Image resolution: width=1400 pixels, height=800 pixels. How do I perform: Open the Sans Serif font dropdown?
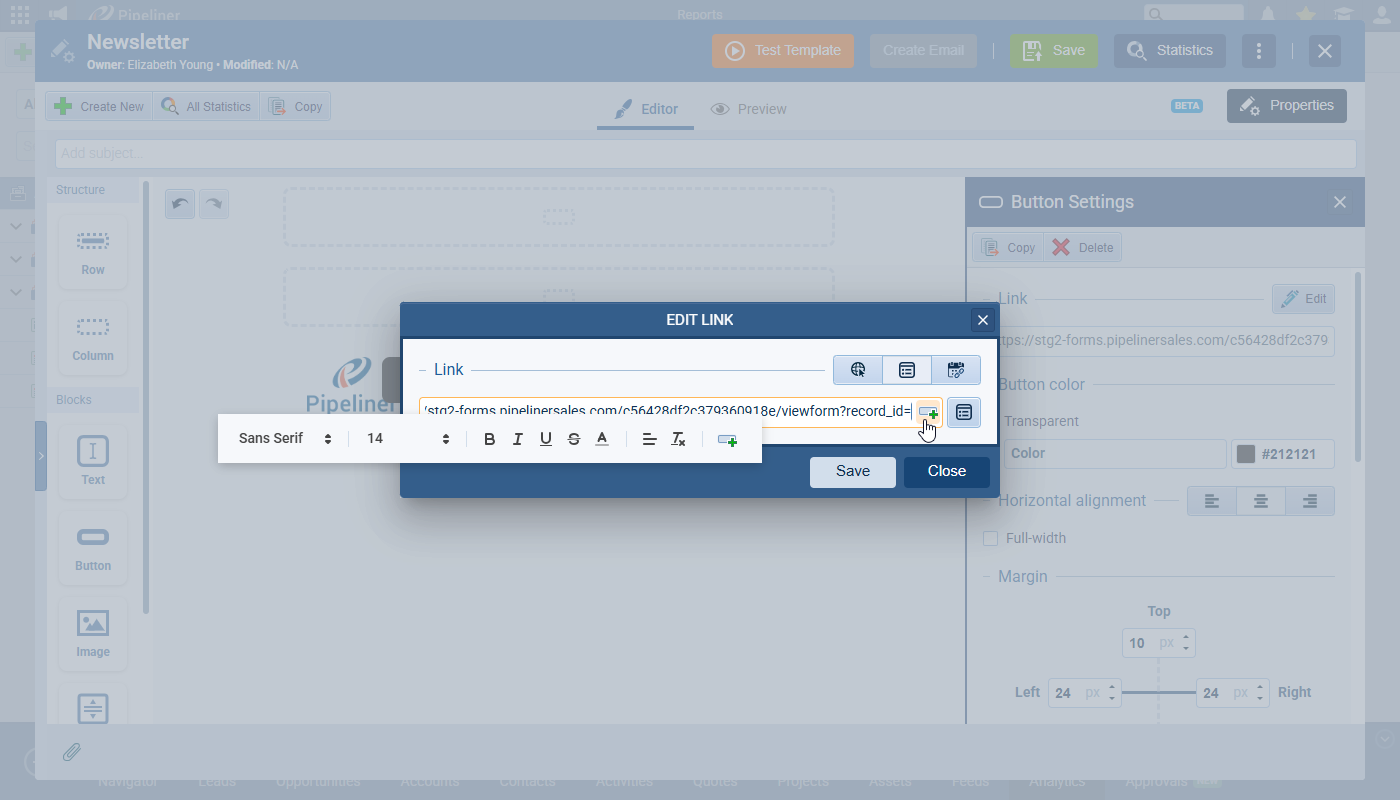click(x=285, y=439)
